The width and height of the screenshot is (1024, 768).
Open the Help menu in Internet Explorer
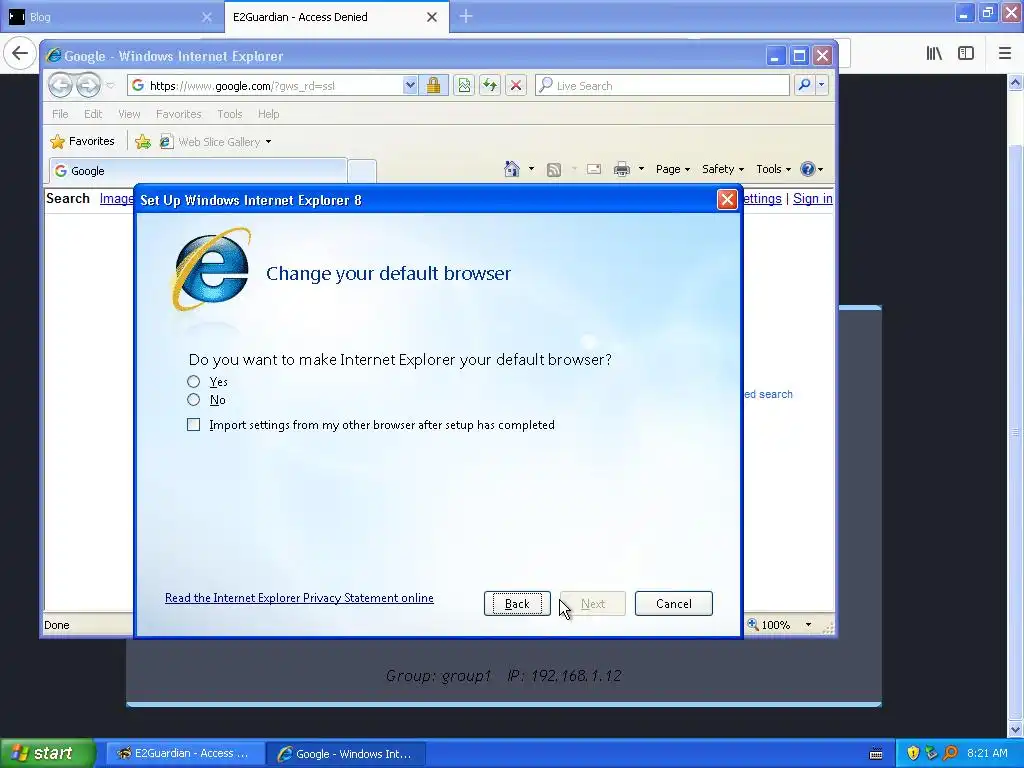[x=268, y=114]
